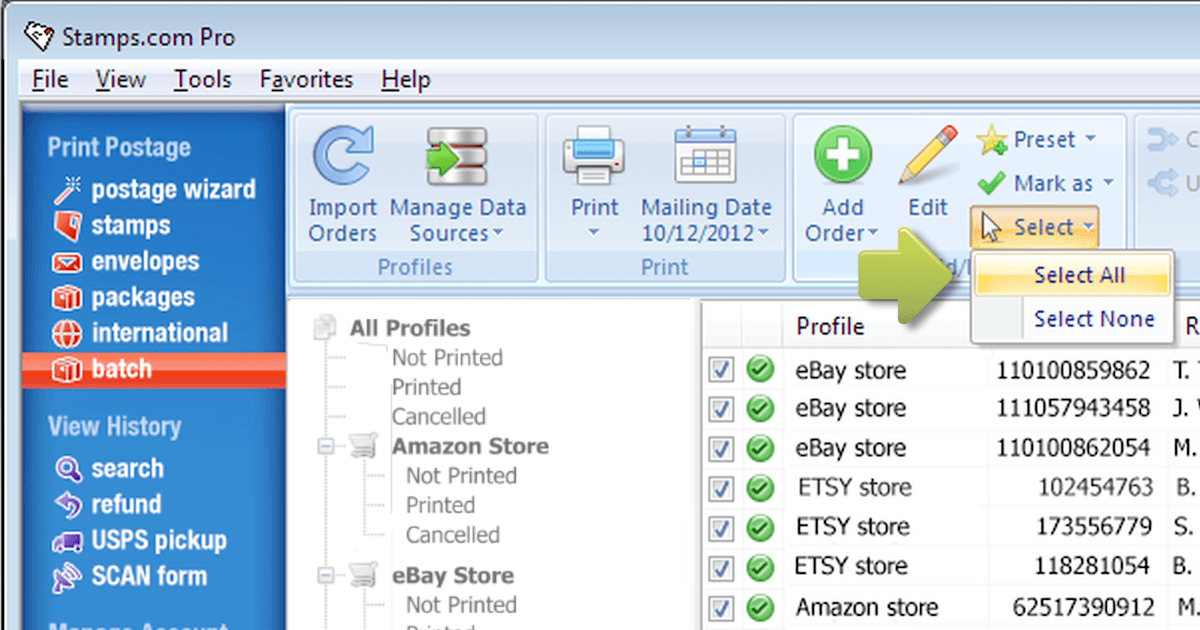Click the ETSY store cell for 173556779
The image size is (1200, 630).
(854, 527)
